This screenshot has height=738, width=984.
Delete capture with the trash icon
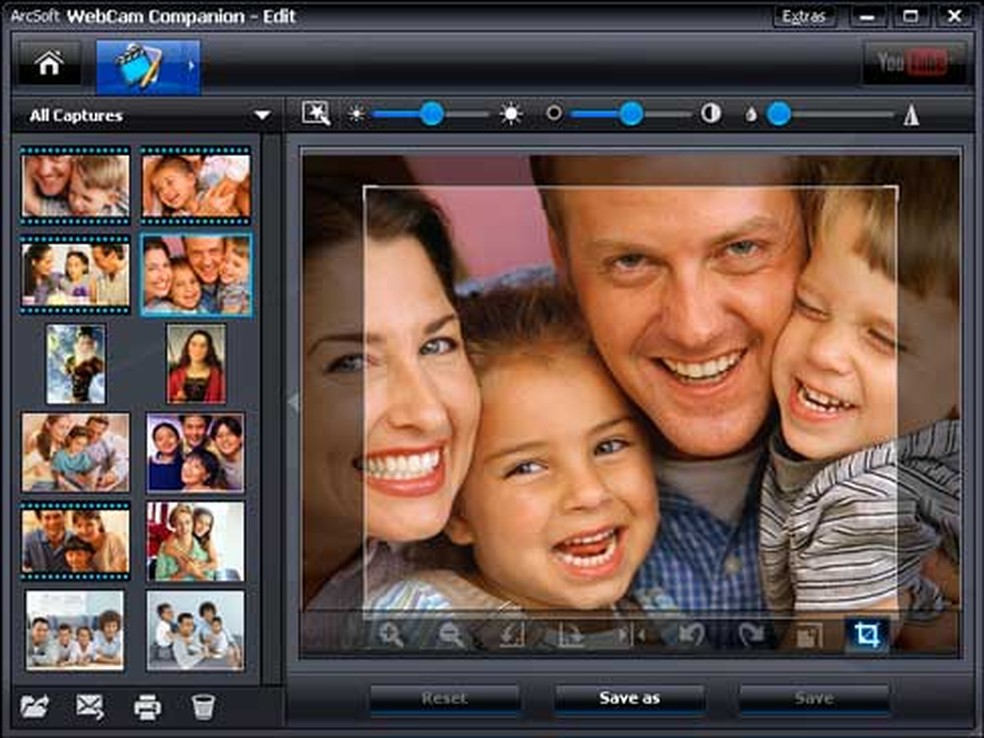203,707
